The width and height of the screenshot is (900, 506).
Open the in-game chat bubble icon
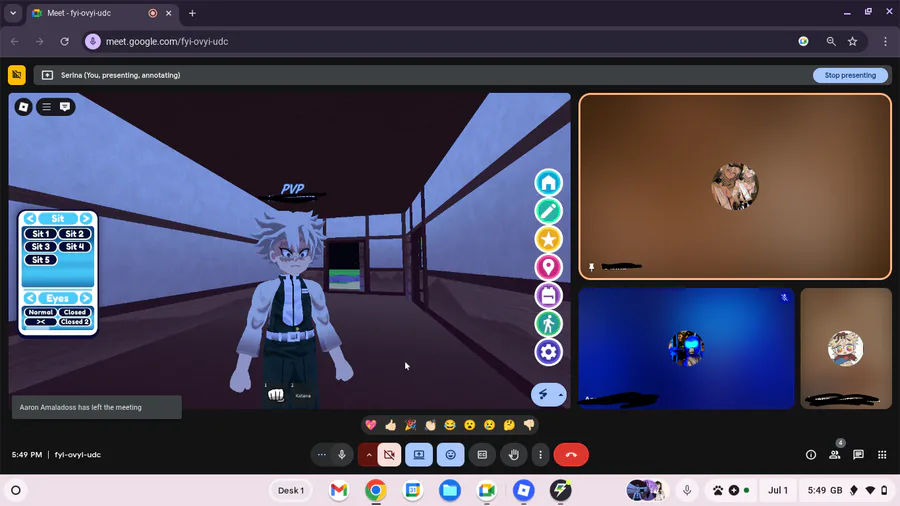pyautogui.click(x=65, y=107)
